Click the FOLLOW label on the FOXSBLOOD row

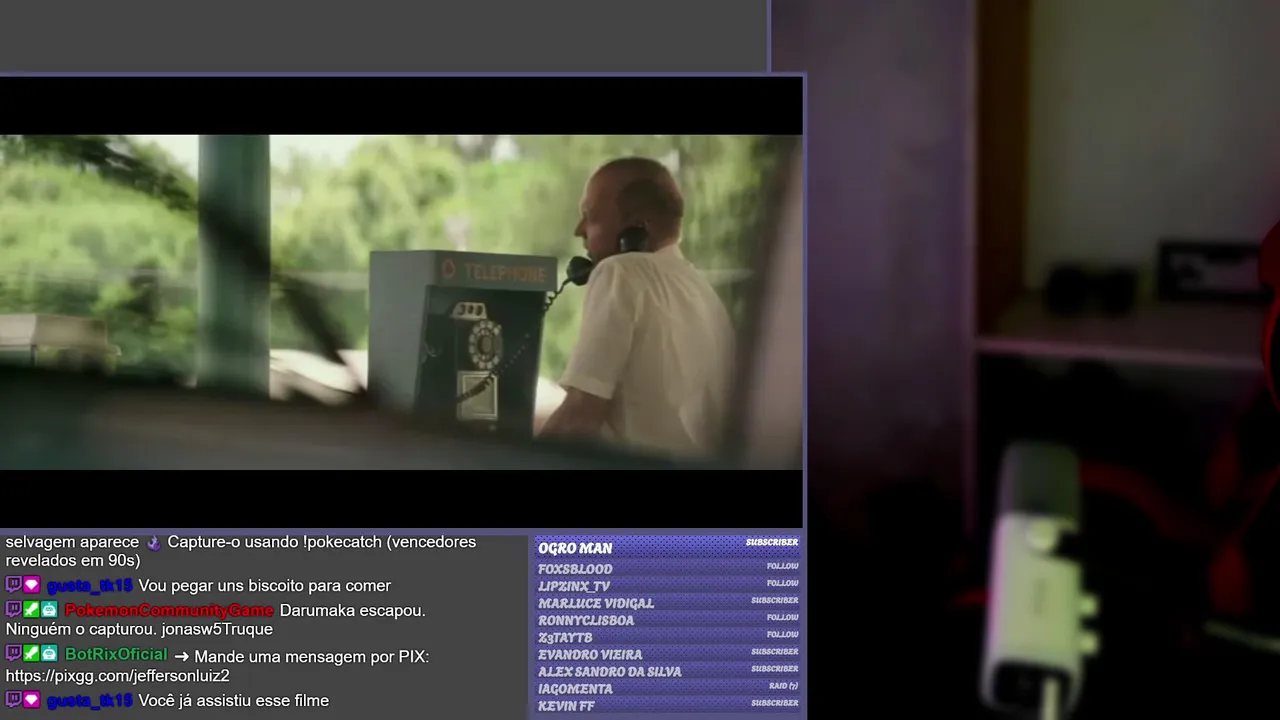783,566
